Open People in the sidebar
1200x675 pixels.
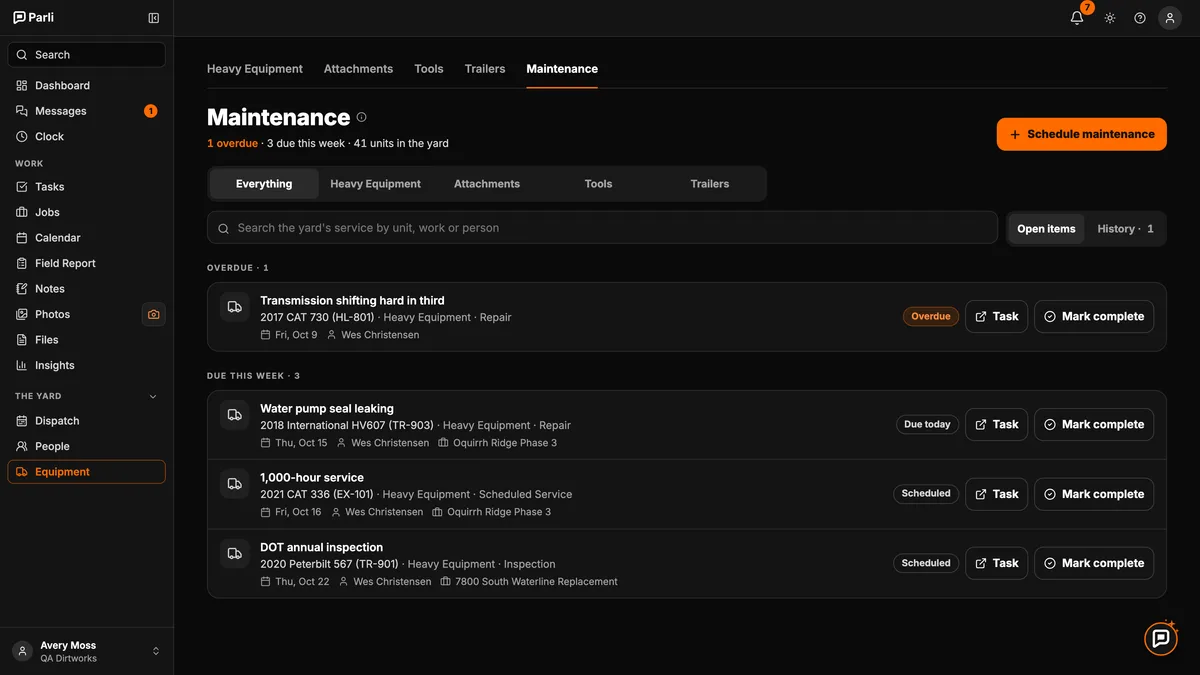87,446
